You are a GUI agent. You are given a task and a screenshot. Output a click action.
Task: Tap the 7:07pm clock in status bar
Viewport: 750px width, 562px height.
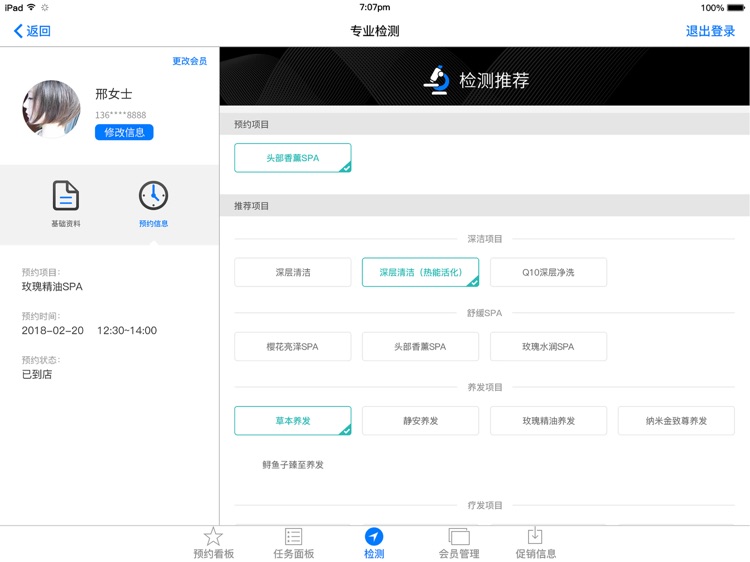click(375, 7)
